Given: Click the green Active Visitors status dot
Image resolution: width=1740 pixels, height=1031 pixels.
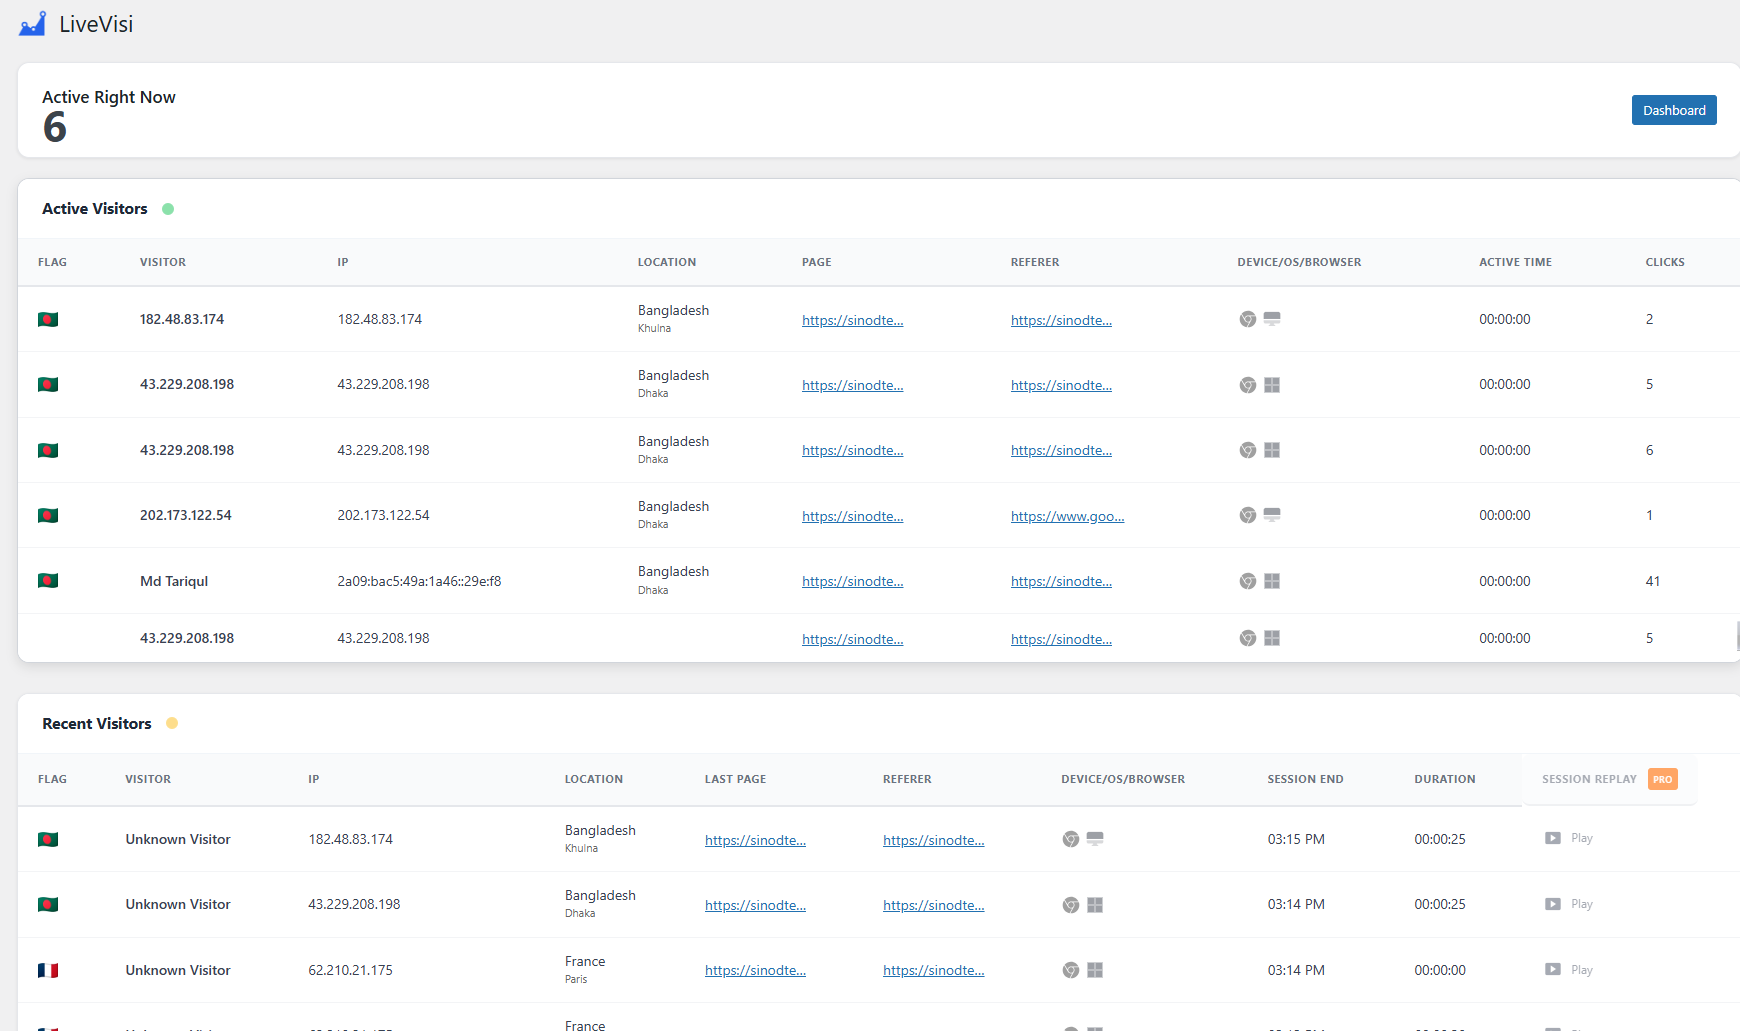Looking at the screenshot, I should [x=168, y=209].
